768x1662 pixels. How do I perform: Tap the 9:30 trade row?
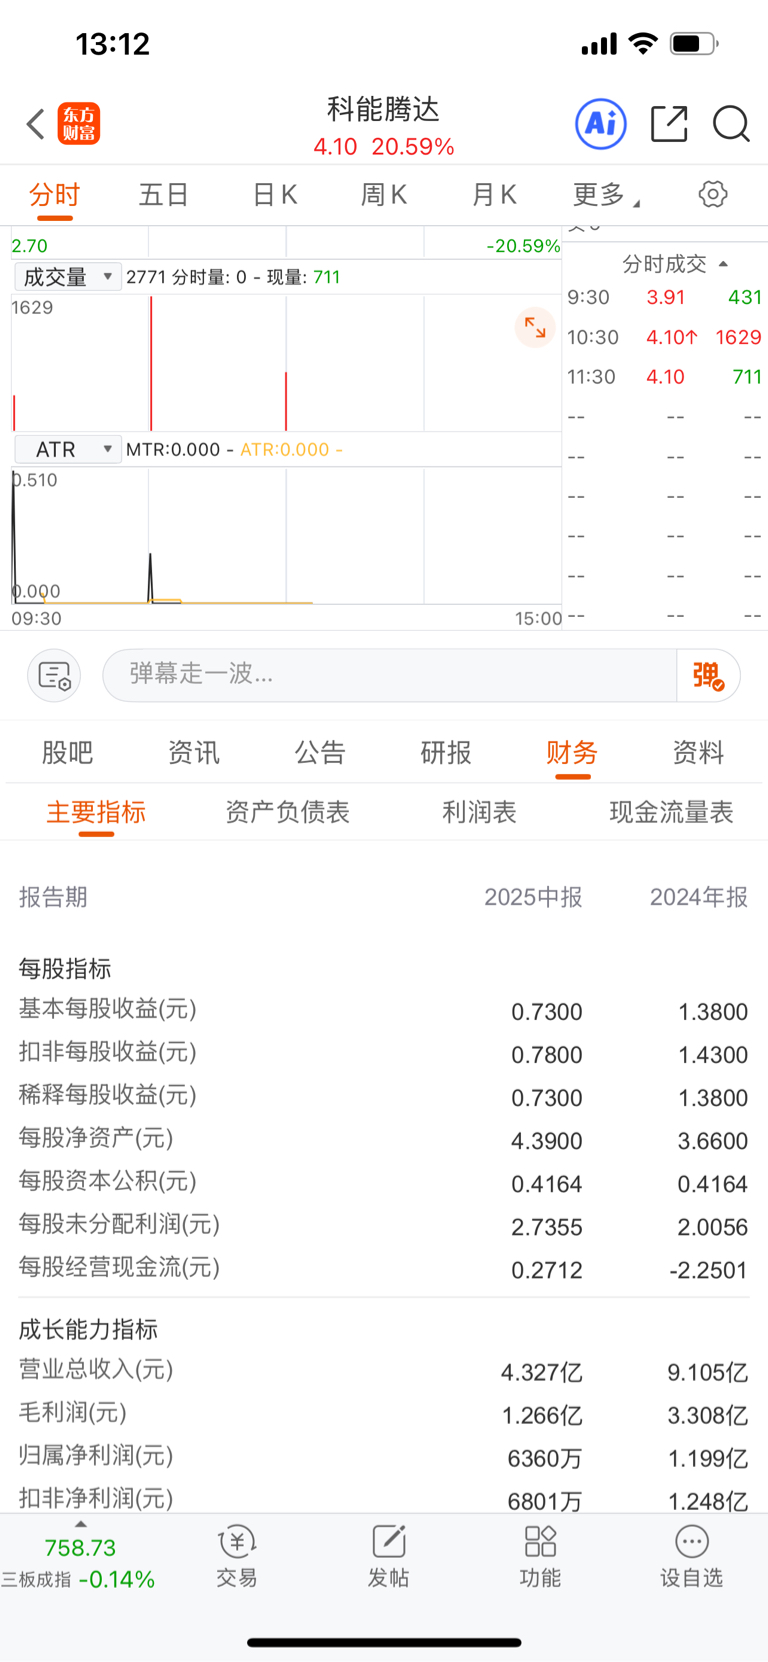tap(664, 297)
